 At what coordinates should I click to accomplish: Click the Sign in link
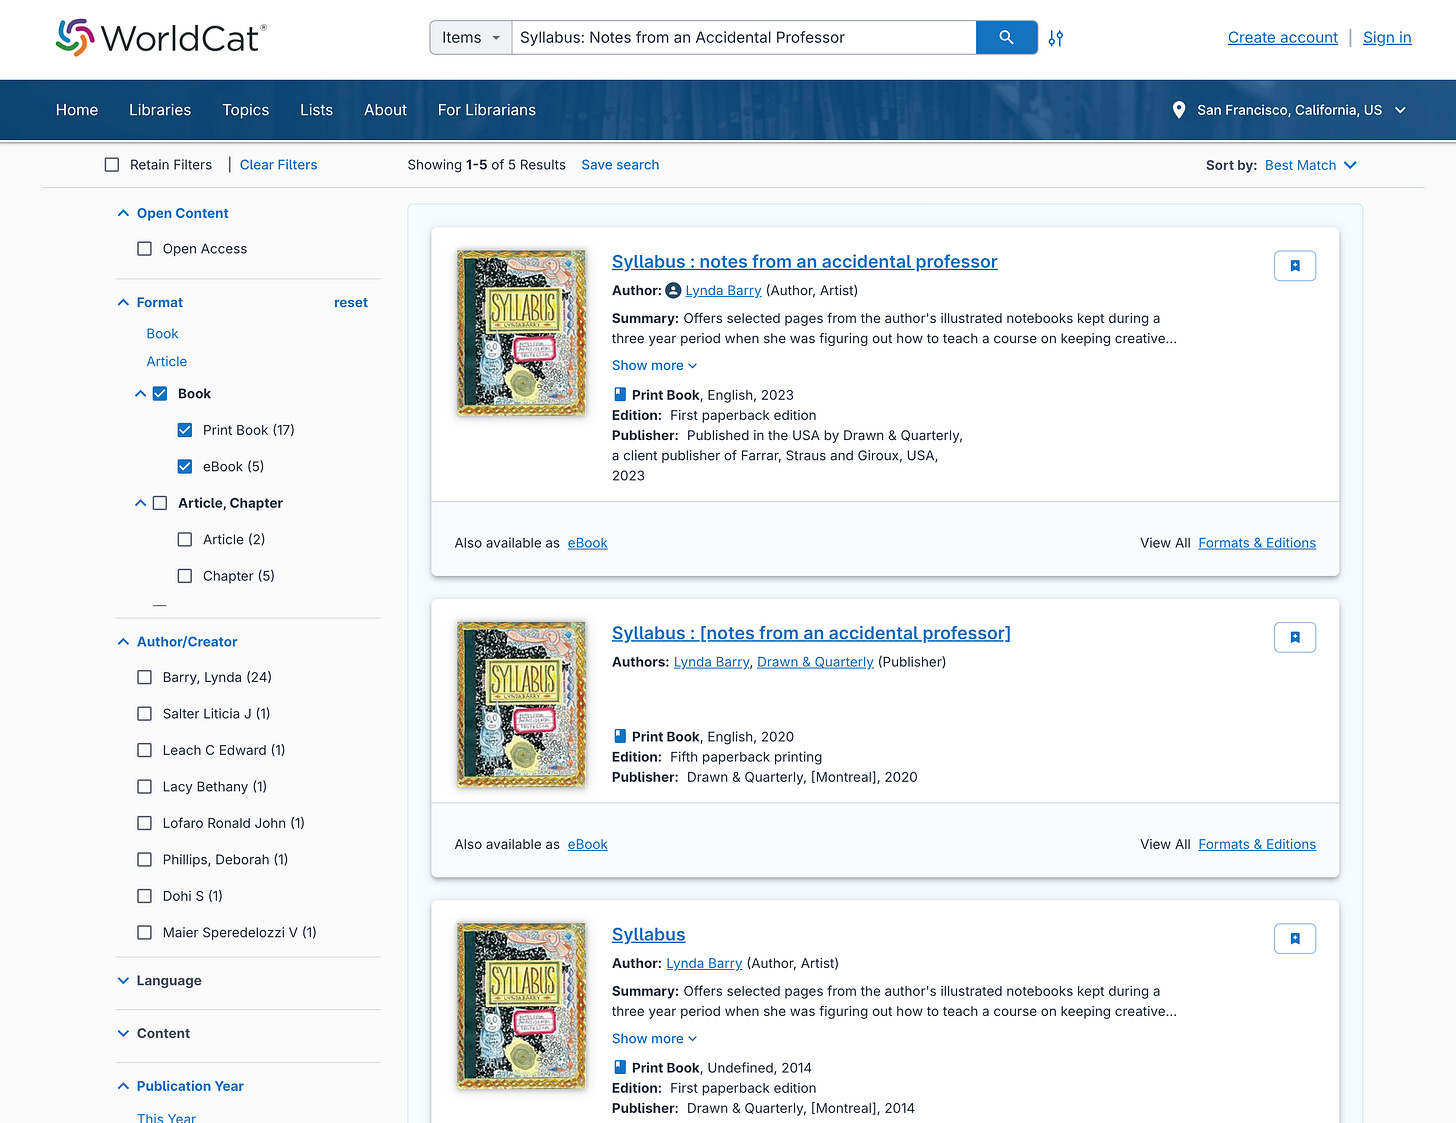point(1387,37)
